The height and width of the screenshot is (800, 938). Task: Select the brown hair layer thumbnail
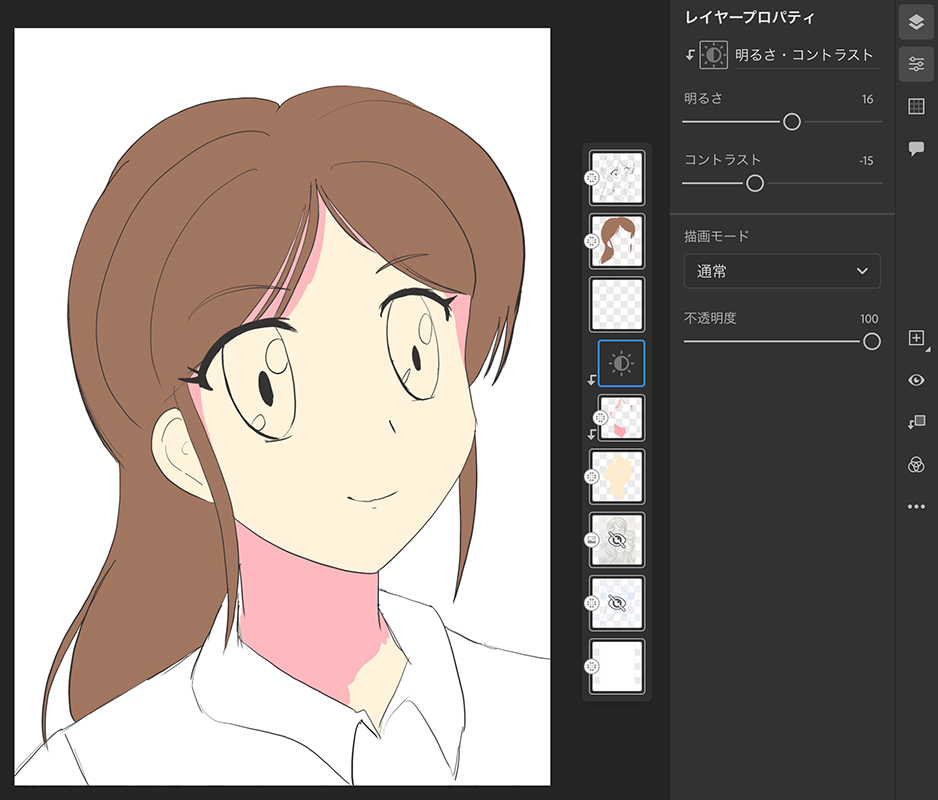click(x=617, y=241)
